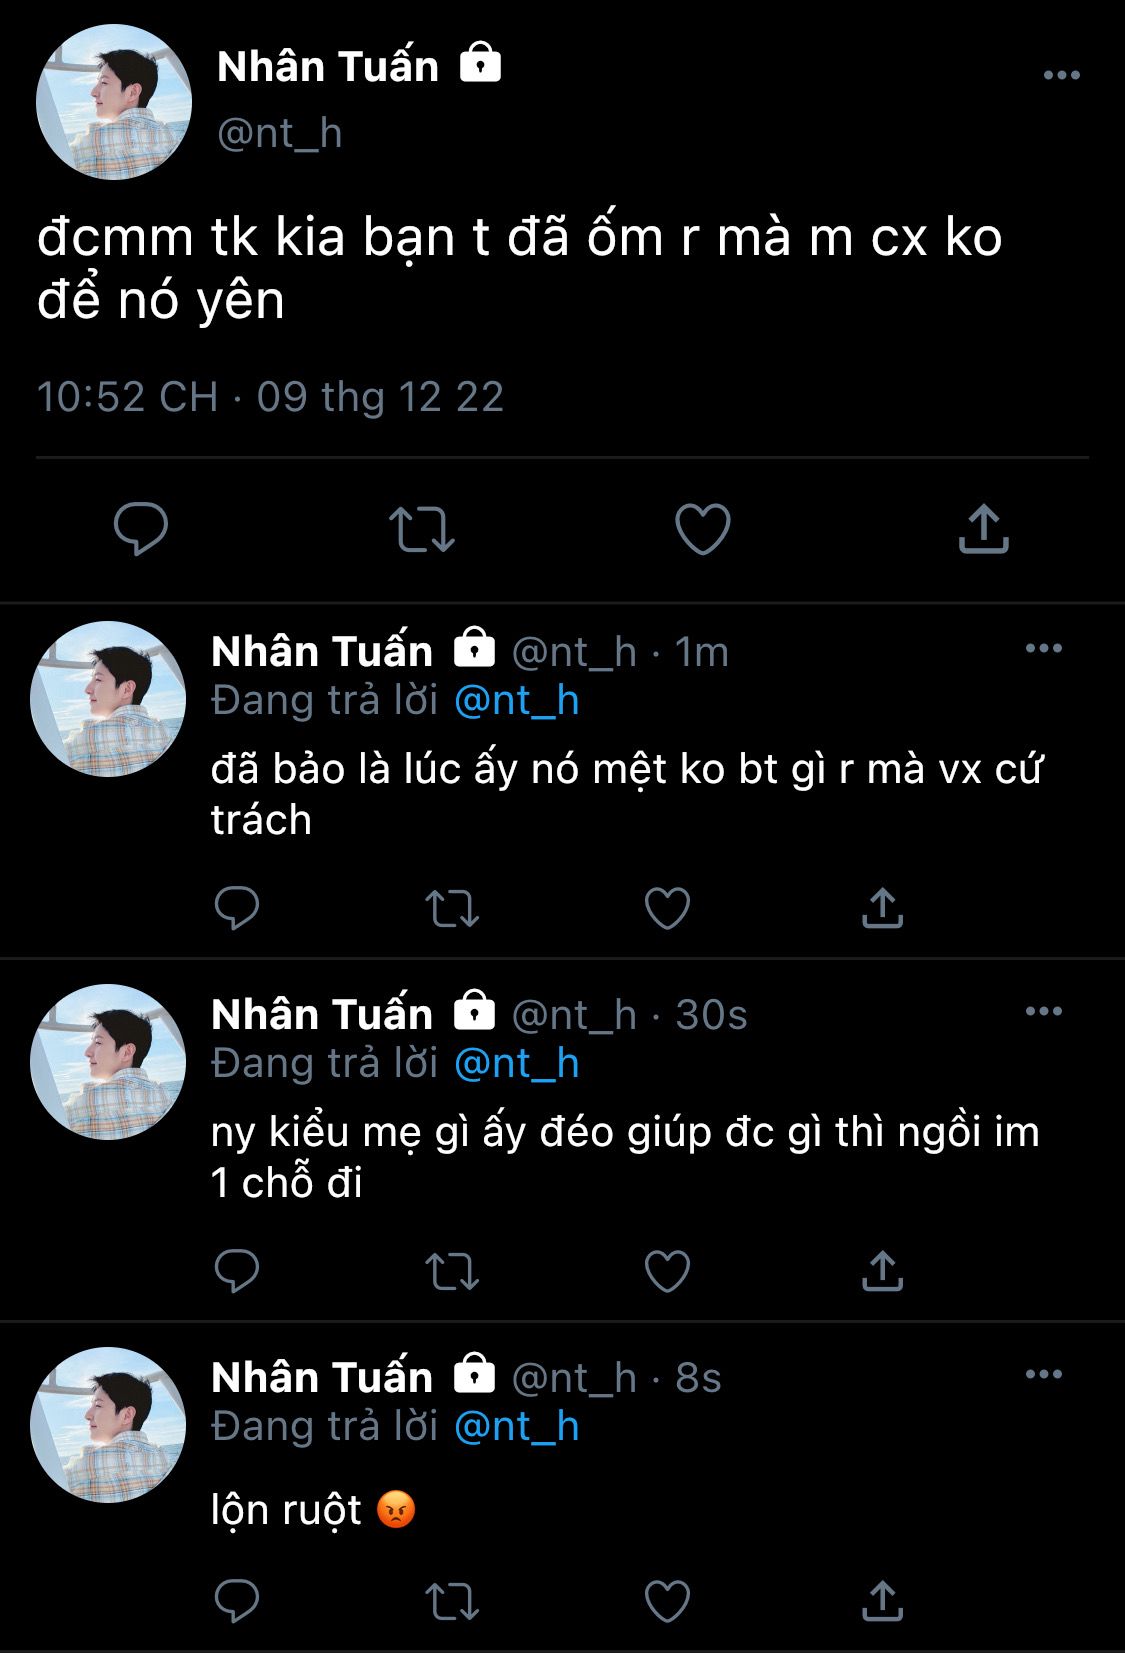Open the more menu on the 8s reply
1125x1653 pixels.
[1043, 1375]
